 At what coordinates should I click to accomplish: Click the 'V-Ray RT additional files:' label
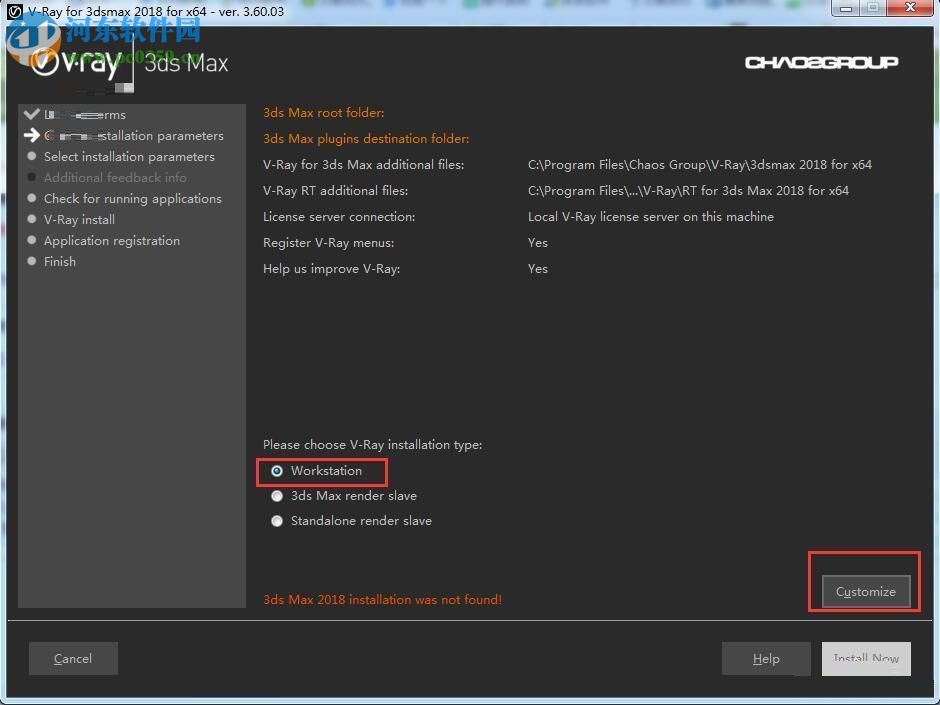pyautogui.click(x=335, y=191)
